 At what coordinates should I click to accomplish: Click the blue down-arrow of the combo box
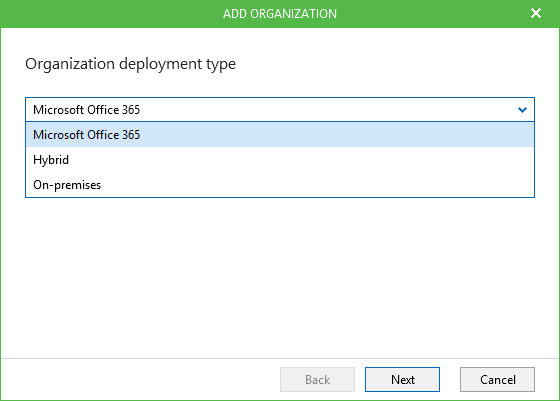click(x=522, y=110)
